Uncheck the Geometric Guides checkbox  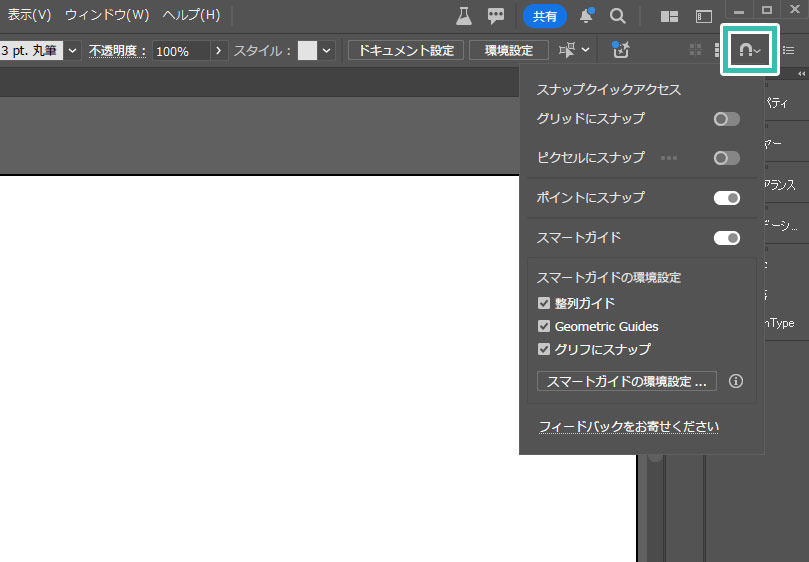[544, 326]
